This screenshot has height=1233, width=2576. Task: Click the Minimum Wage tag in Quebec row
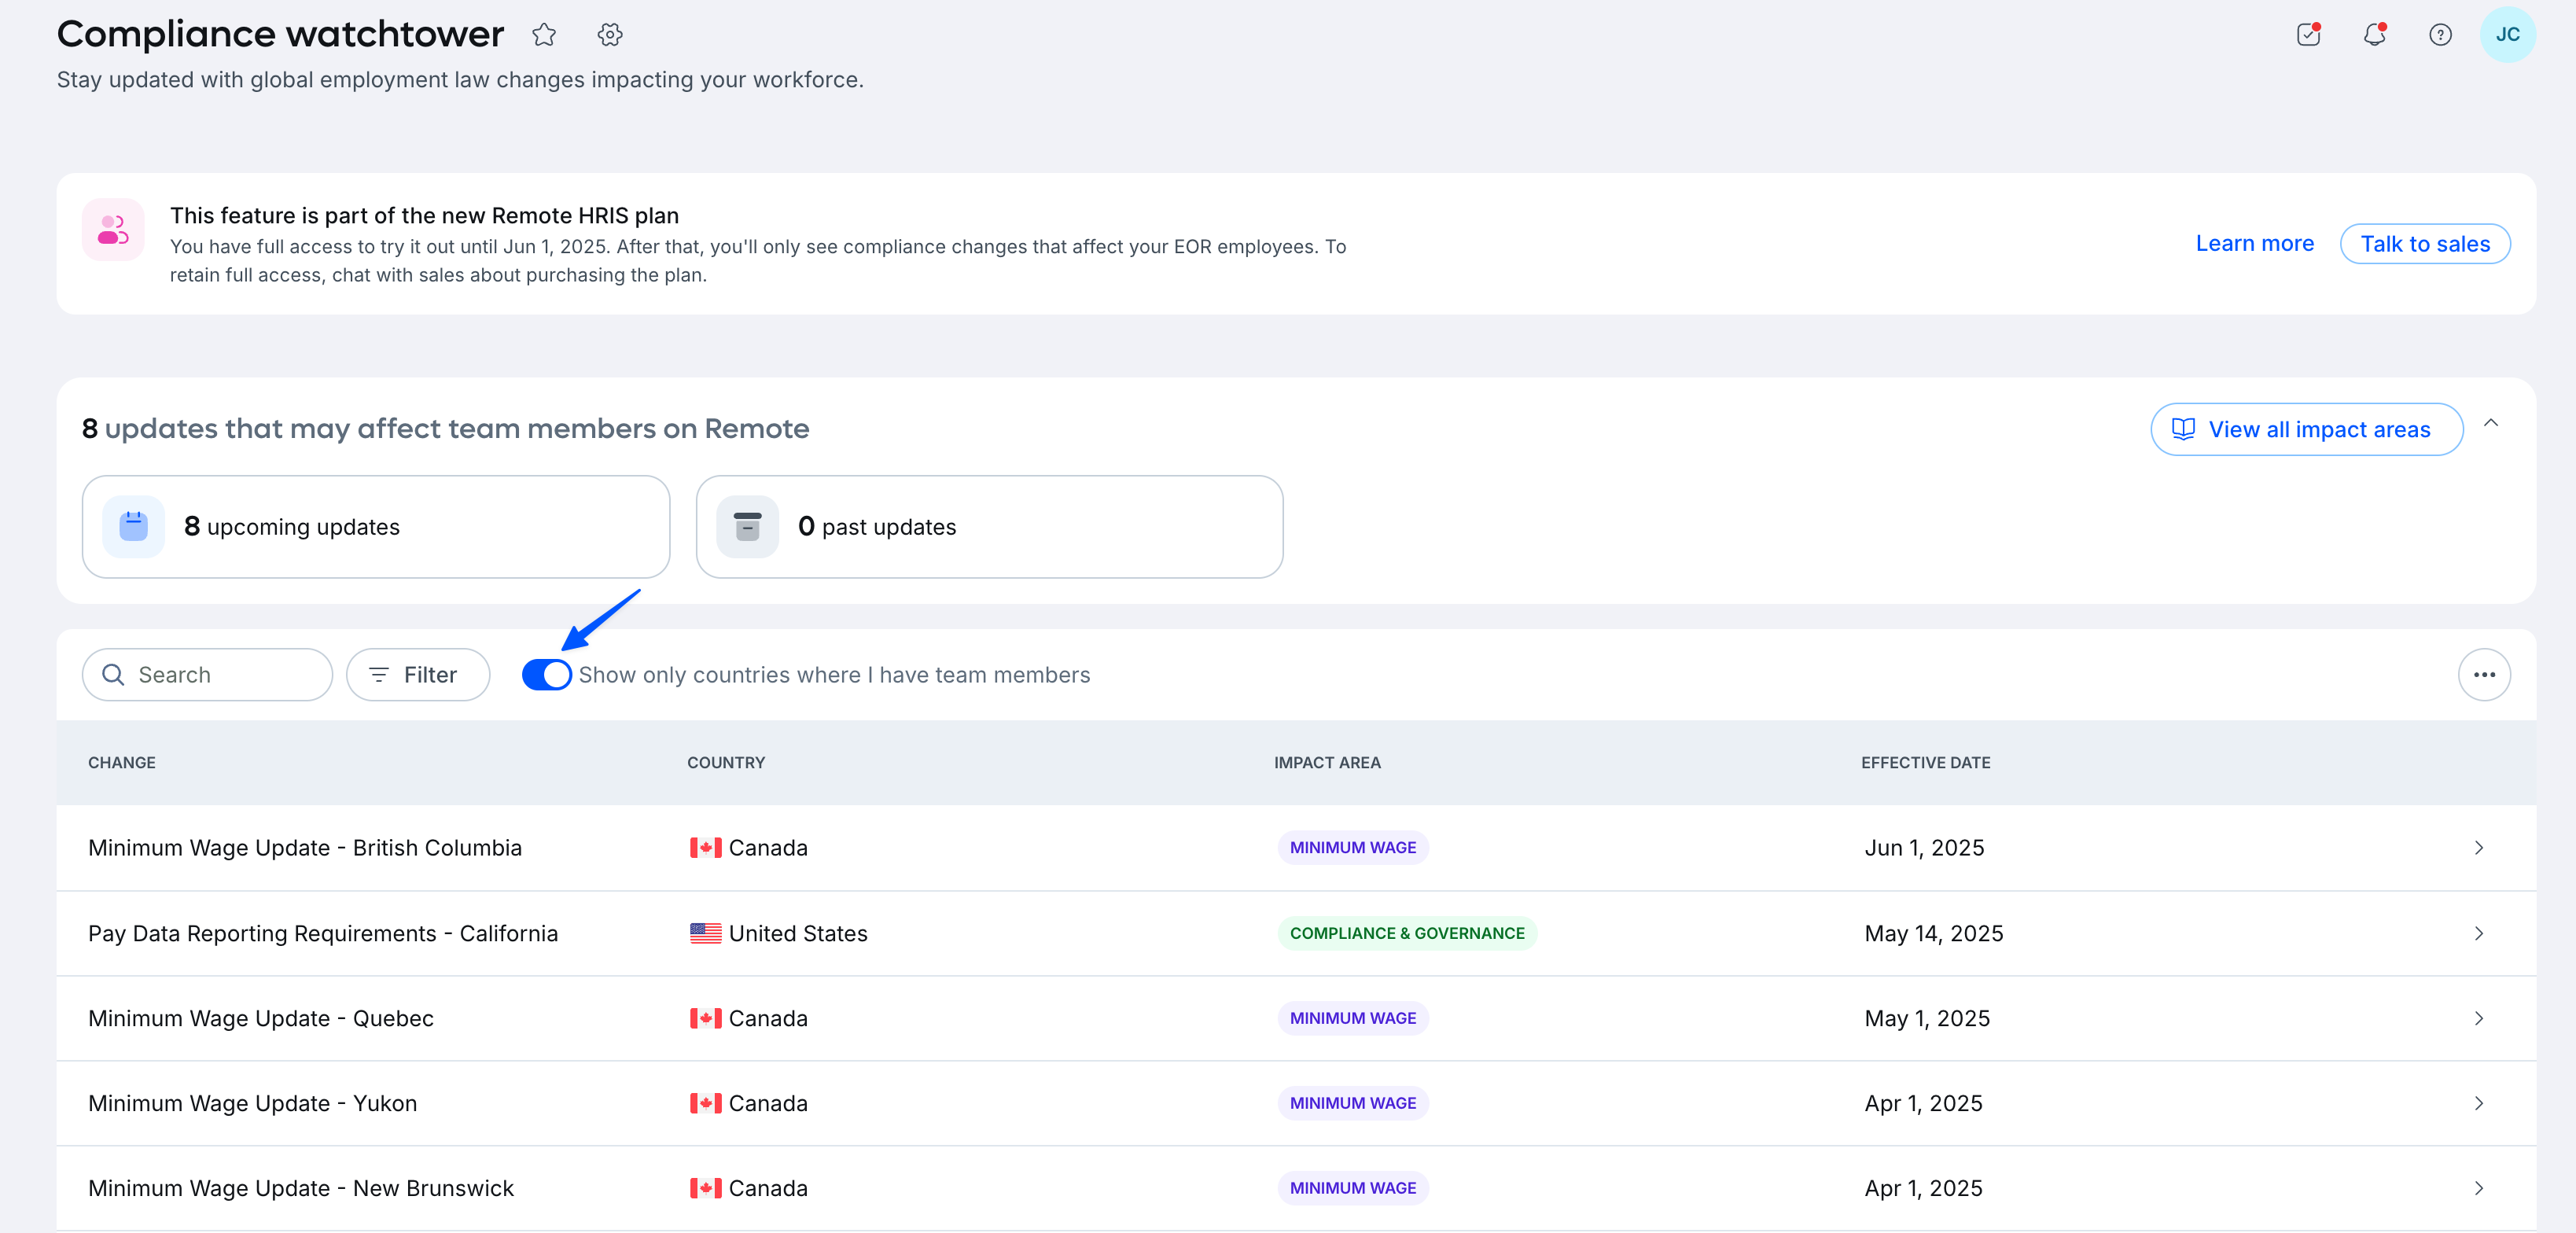pyautogui.click(x=1353, y=1018)
